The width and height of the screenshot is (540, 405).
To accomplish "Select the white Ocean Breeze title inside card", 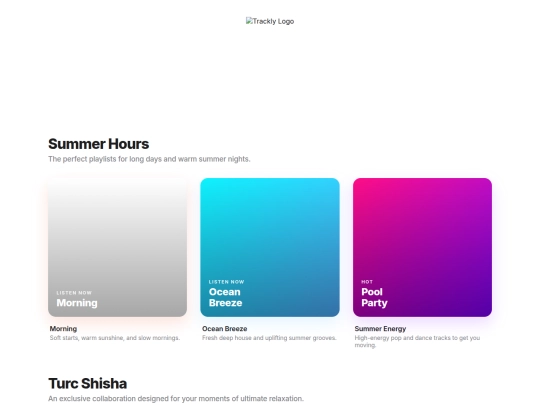I will 225,297.
